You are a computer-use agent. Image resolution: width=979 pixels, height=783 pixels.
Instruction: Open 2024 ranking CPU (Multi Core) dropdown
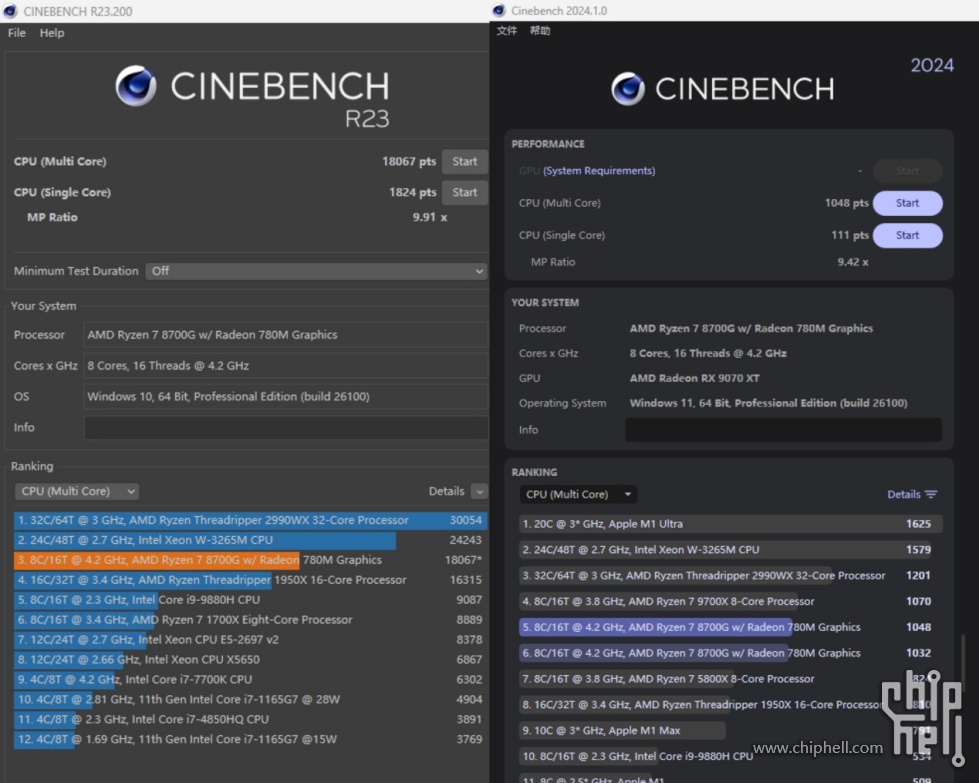(578, 495)
